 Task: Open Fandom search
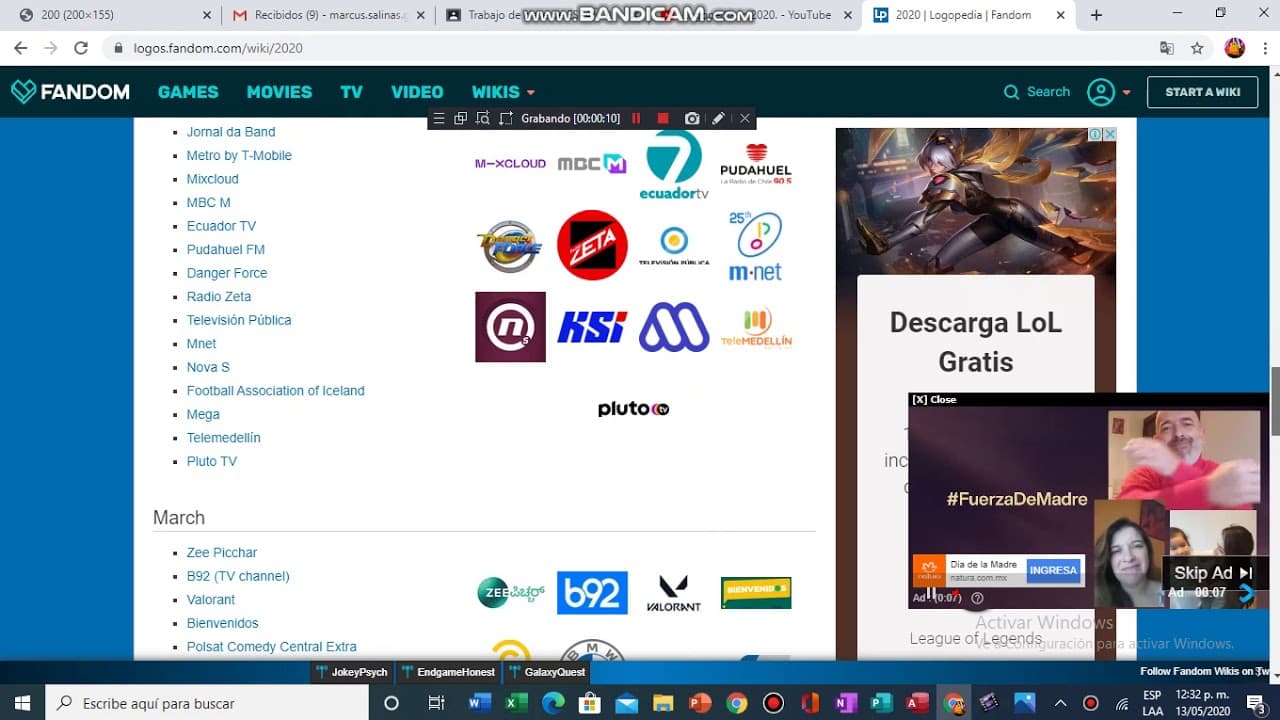(1037, 92)
